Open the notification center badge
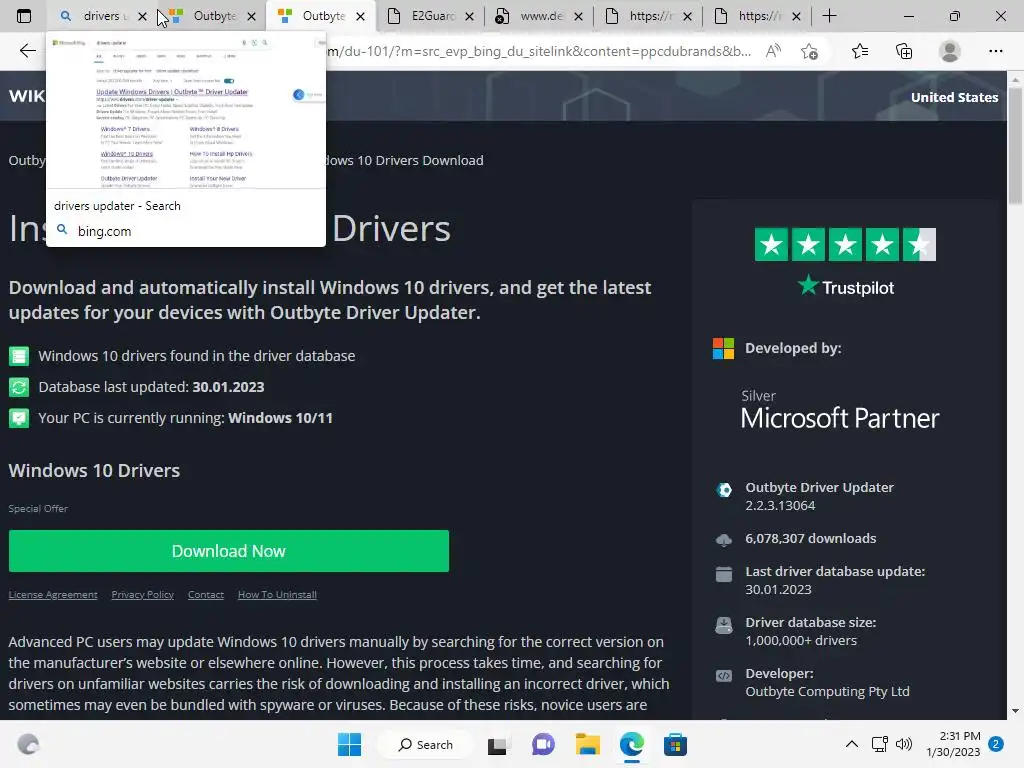This screenshot has width=1024, height=768. pos(996,744)
